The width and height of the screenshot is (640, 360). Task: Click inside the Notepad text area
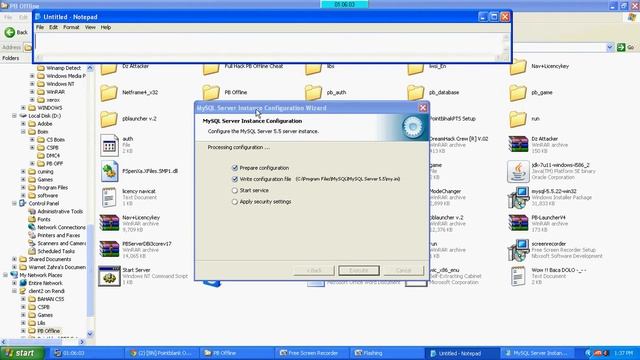(268, 44)
